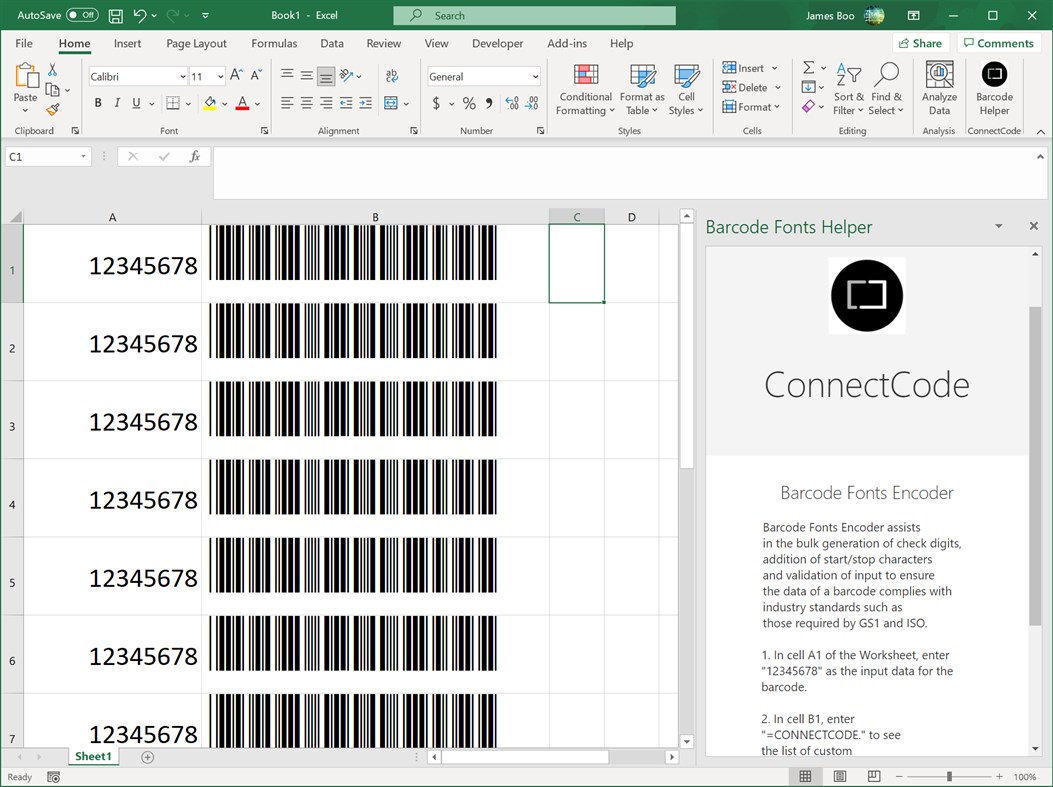Expand the font size dropdown
This screenshot has height=787, width=1053.
(219, 76)
